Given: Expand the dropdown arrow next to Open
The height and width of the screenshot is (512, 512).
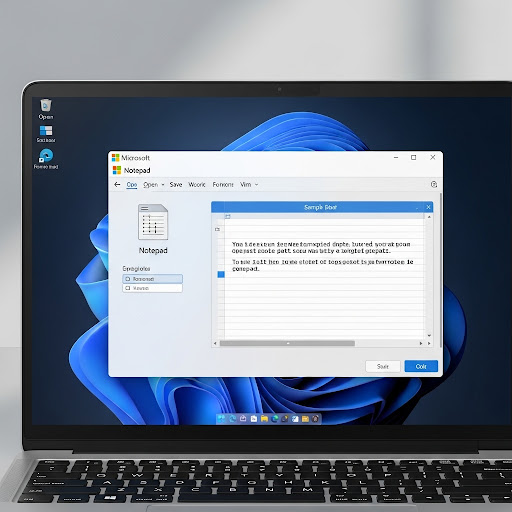Looking at the screenshot, I should [163, 185].
